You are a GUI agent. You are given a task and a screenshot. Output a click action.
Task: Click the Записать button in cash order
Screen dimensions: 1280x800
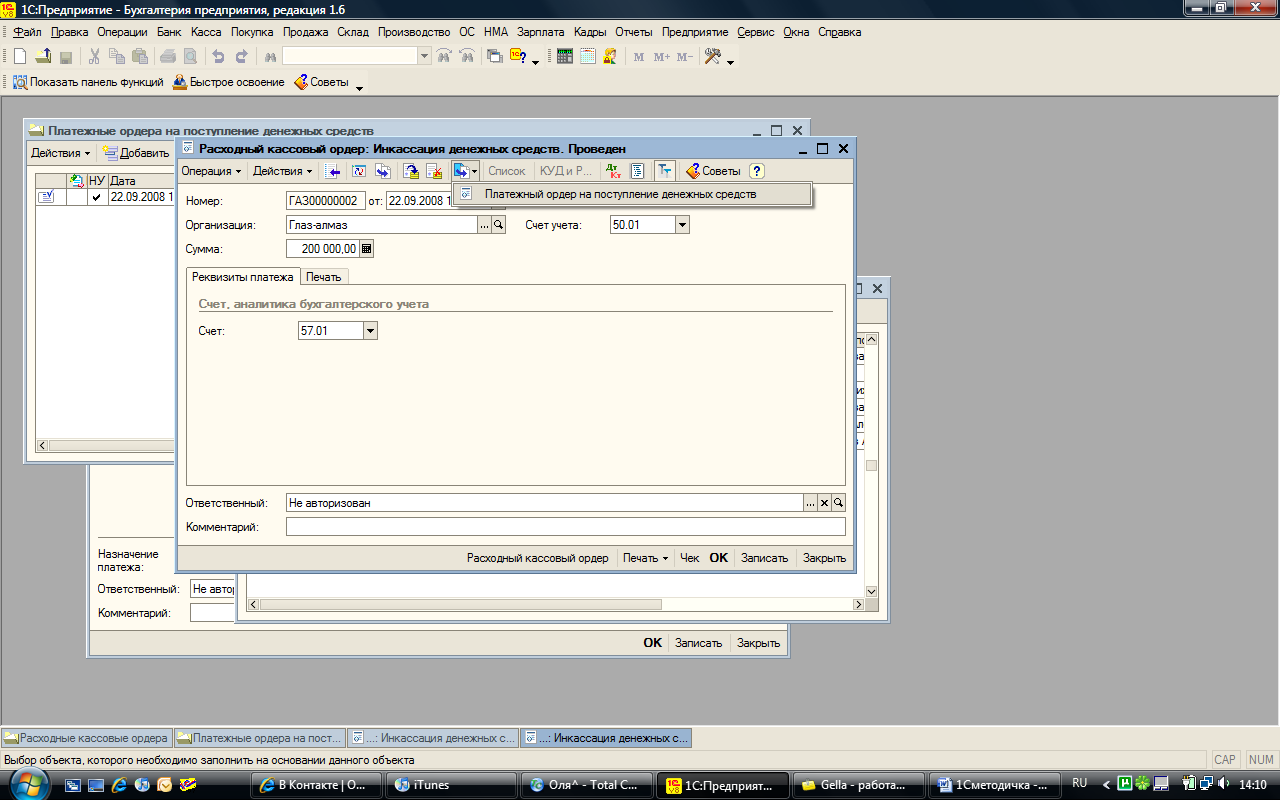click(764, 558)
